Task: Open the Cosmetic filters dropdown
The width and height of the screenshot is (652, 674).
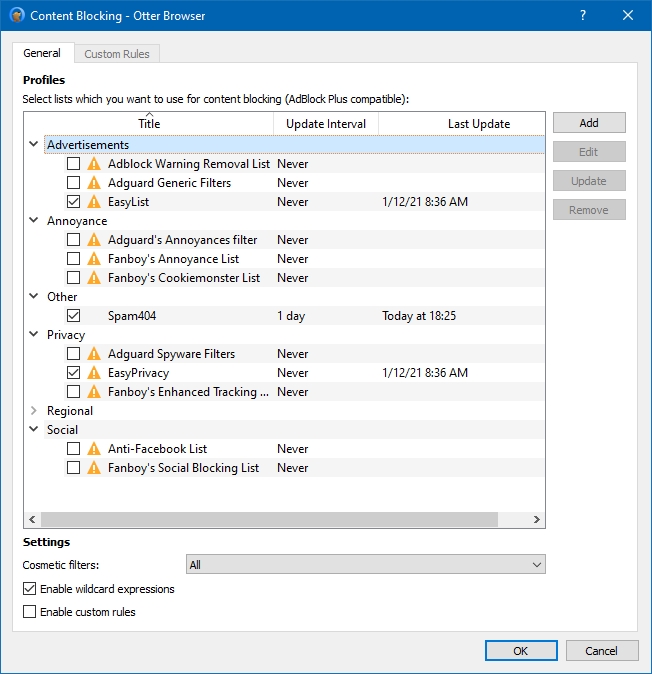Action: 366,564
